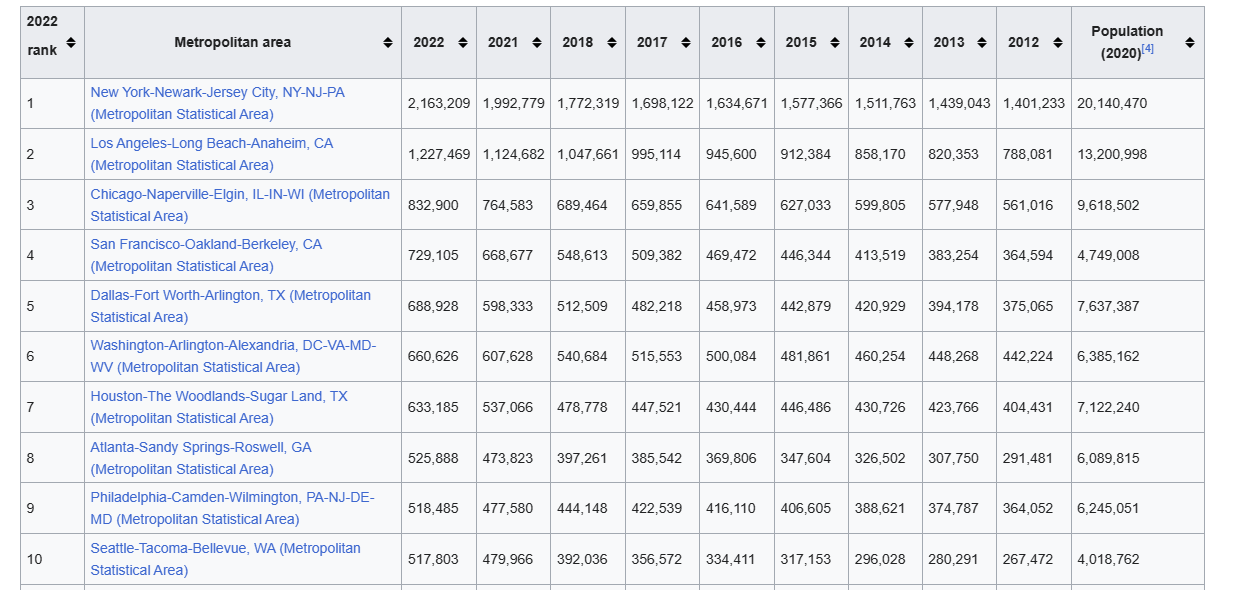Image resolution: width=1243 pixels, height=590 pixels.
Task: Open Atlanta-Sandy Springs-Roswell link
Action: coord(201,458)
